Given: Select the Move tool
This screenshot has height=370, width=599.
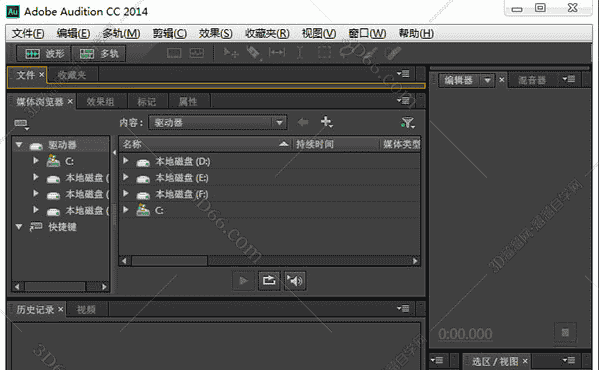Looking at the screenshot, I should tap(231, 52).
